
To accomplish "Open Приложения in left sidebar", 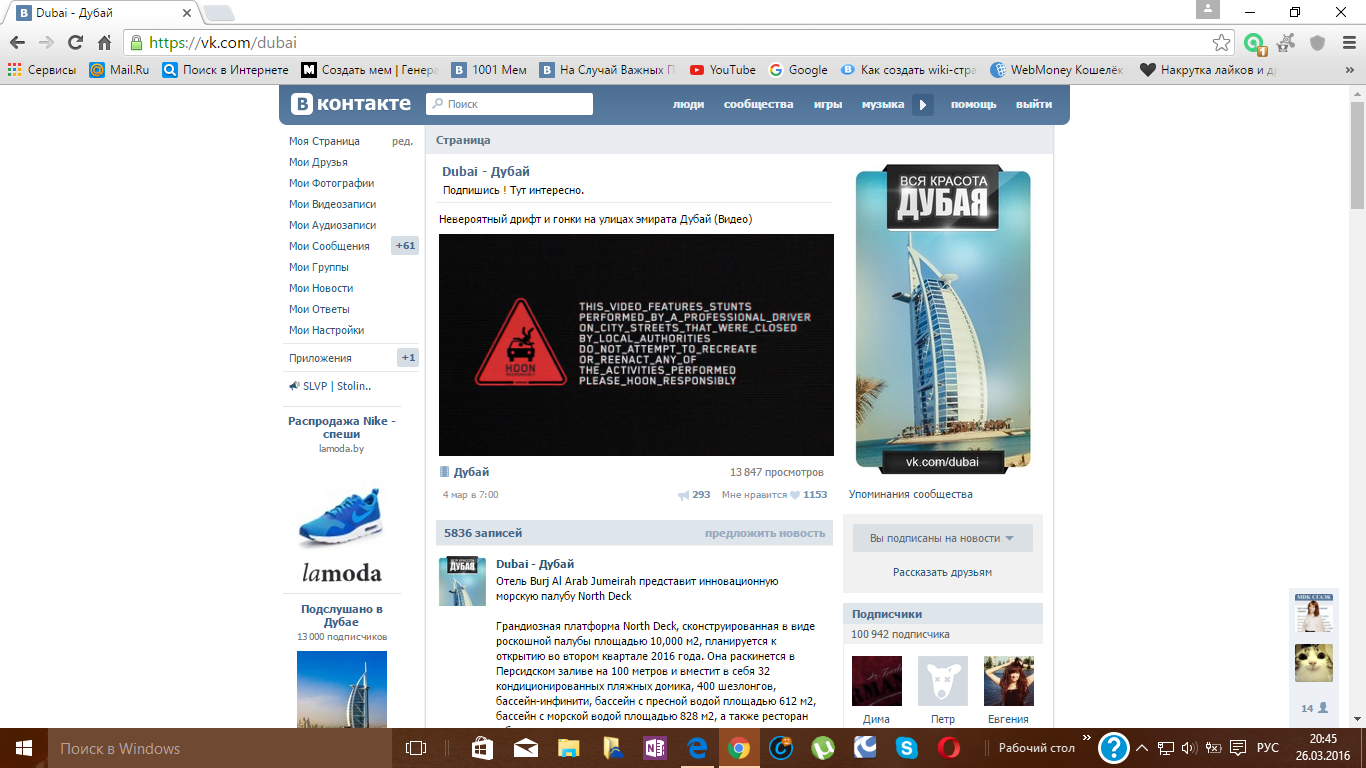I will 320,358.
